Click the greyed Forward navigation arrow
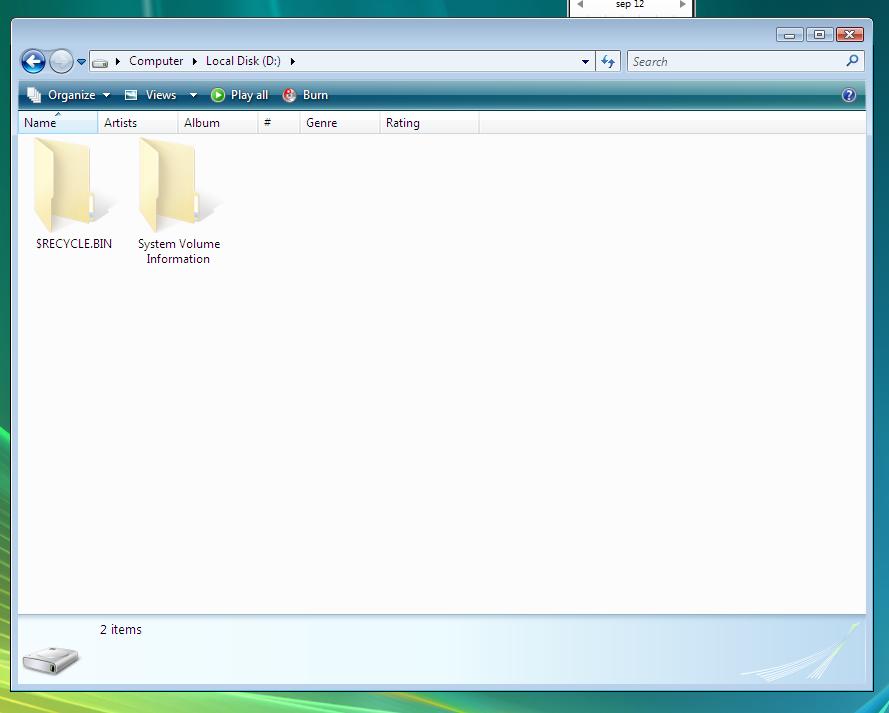 (x=61, y=61)
